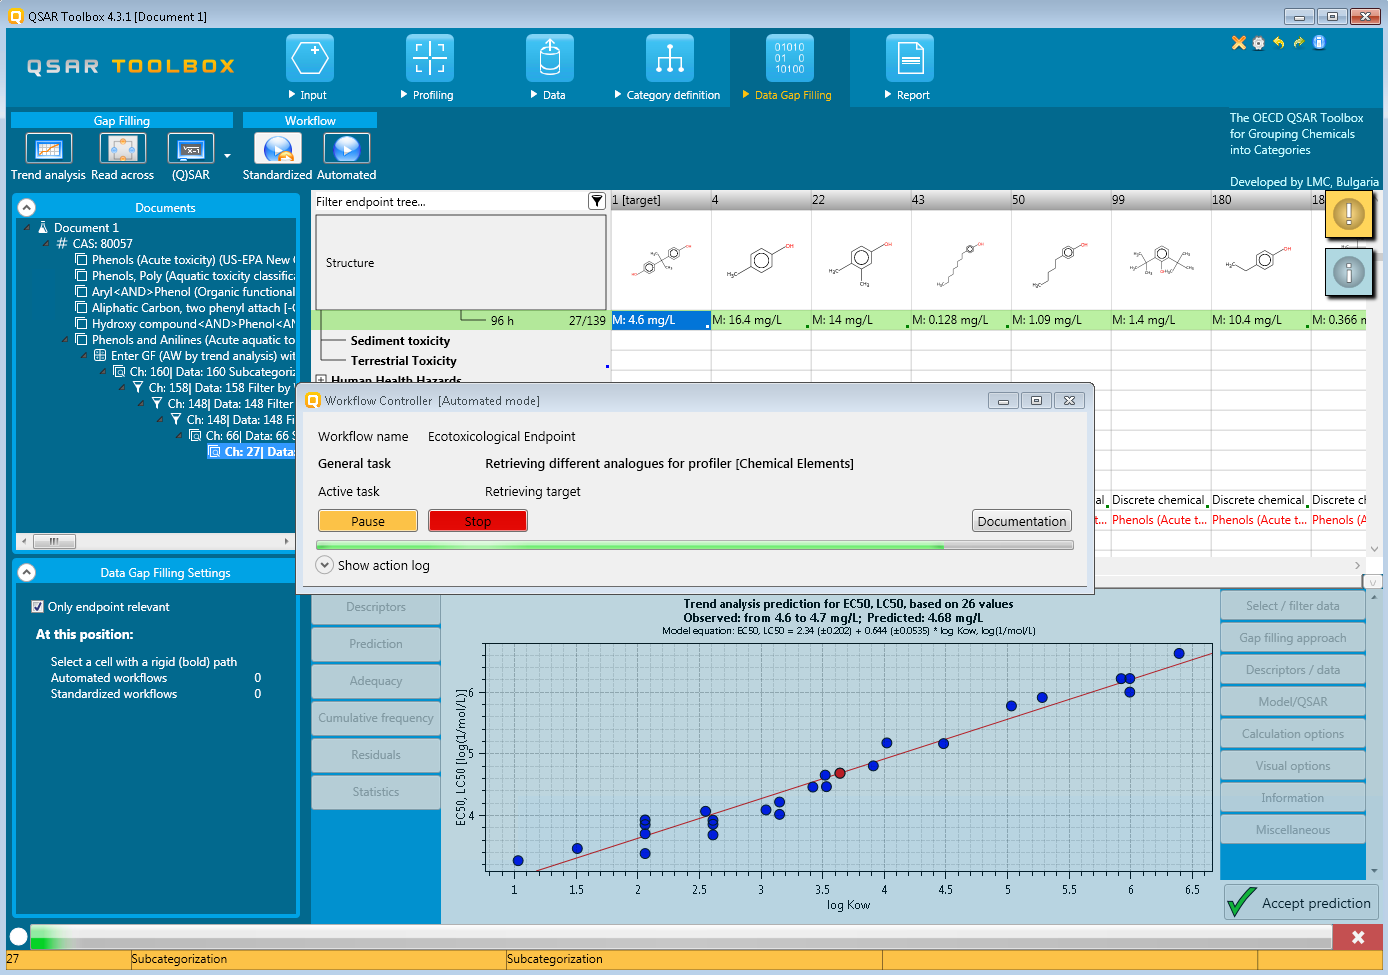The image size is (1388, 975).
Task: Open the Category definition stage icon
Action: point(670,59)
